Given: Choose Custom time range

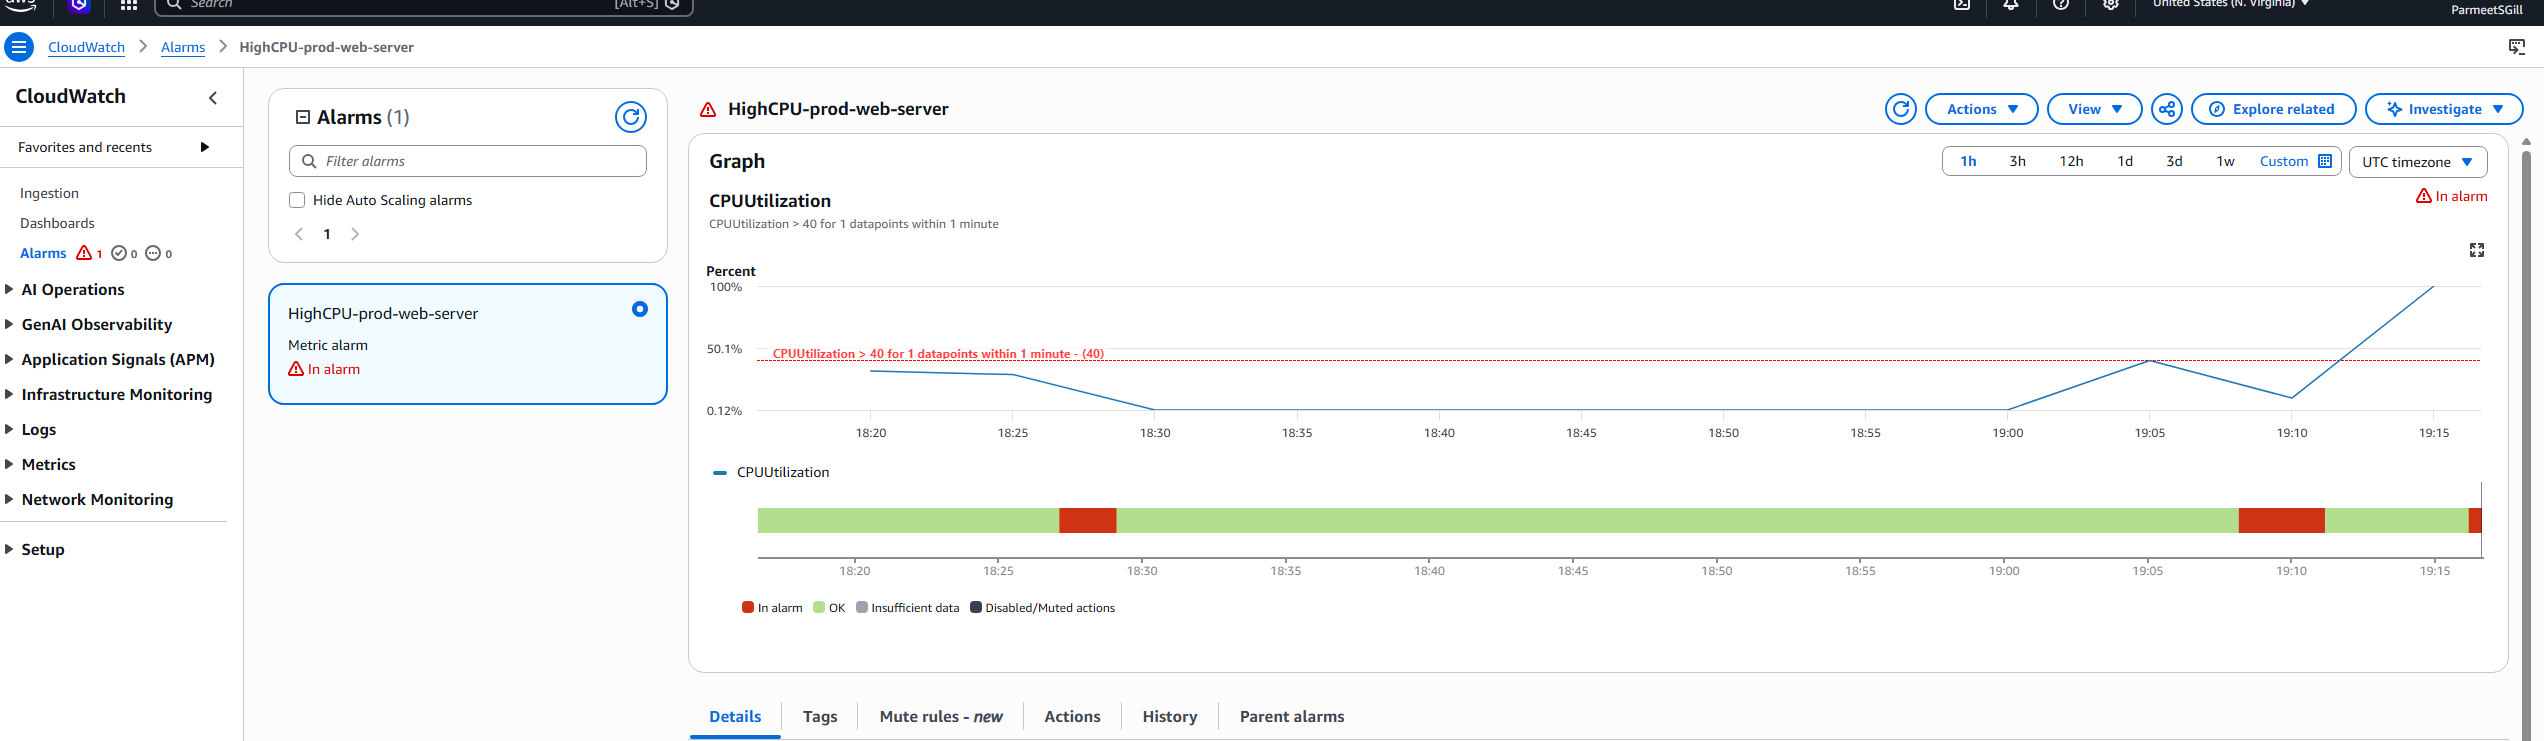Looking at the screenshot, I should (x=2295, y=161).
